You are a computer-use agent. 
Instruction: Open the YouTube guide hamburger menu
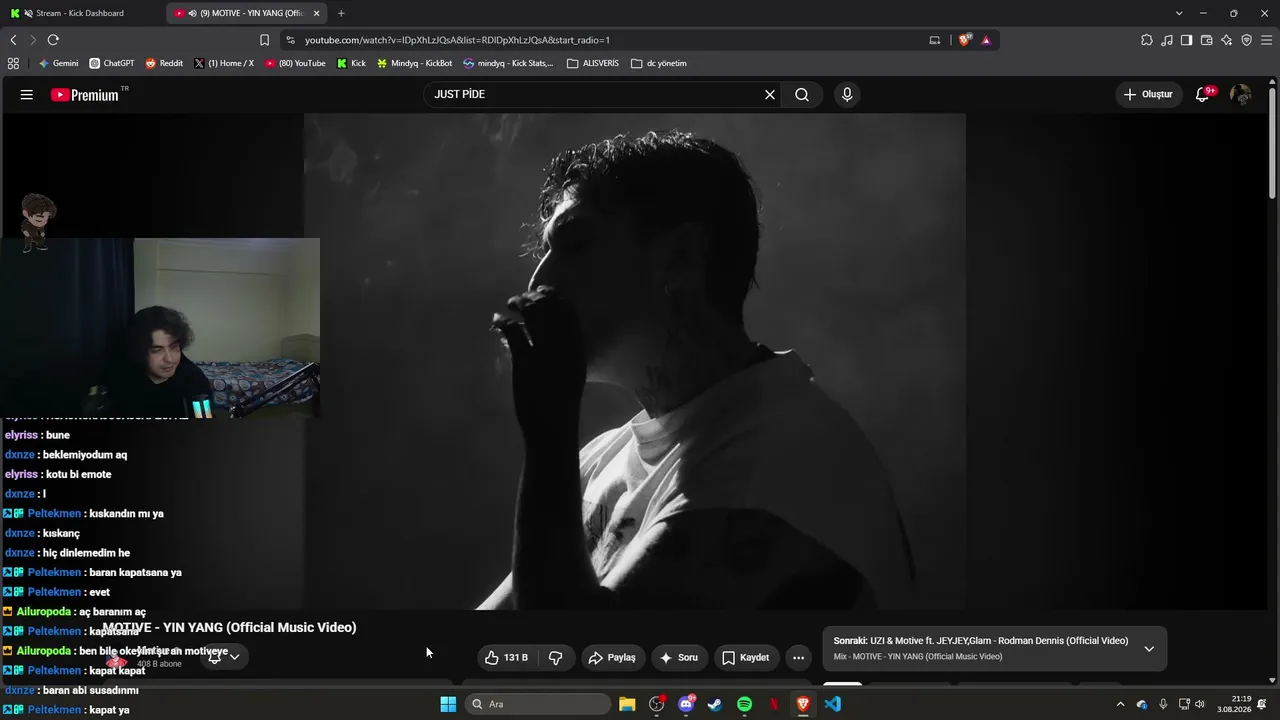pyautogui.click(x=27, y=95)
